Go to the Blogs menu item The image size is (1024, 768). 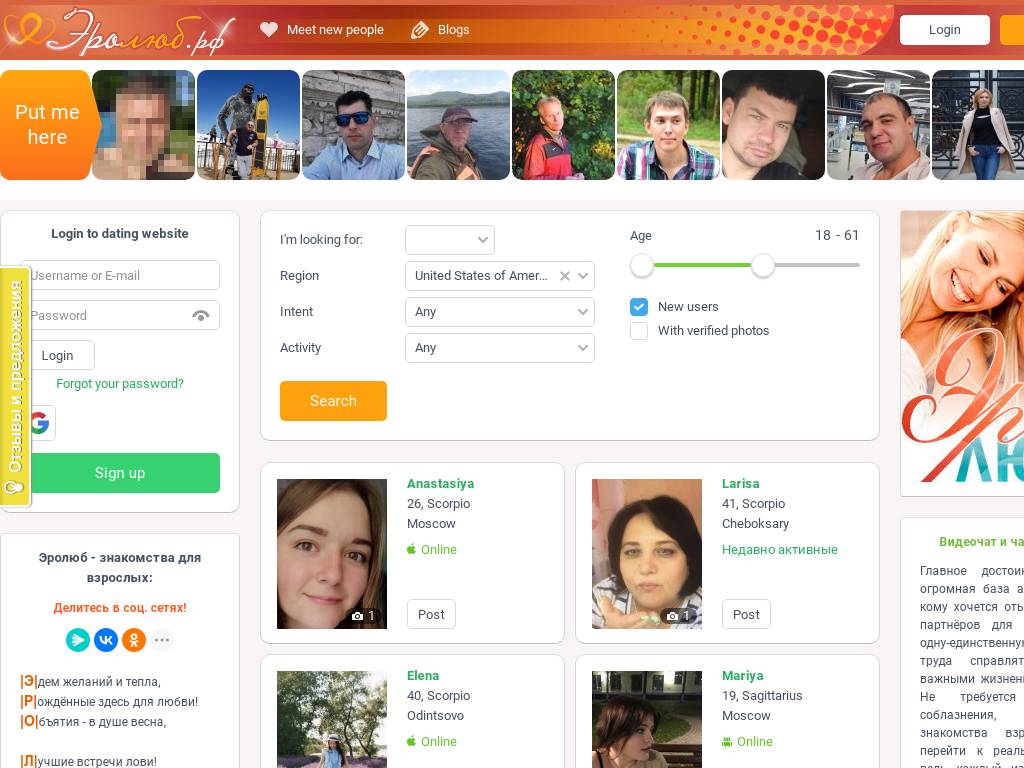coord(452,30)
